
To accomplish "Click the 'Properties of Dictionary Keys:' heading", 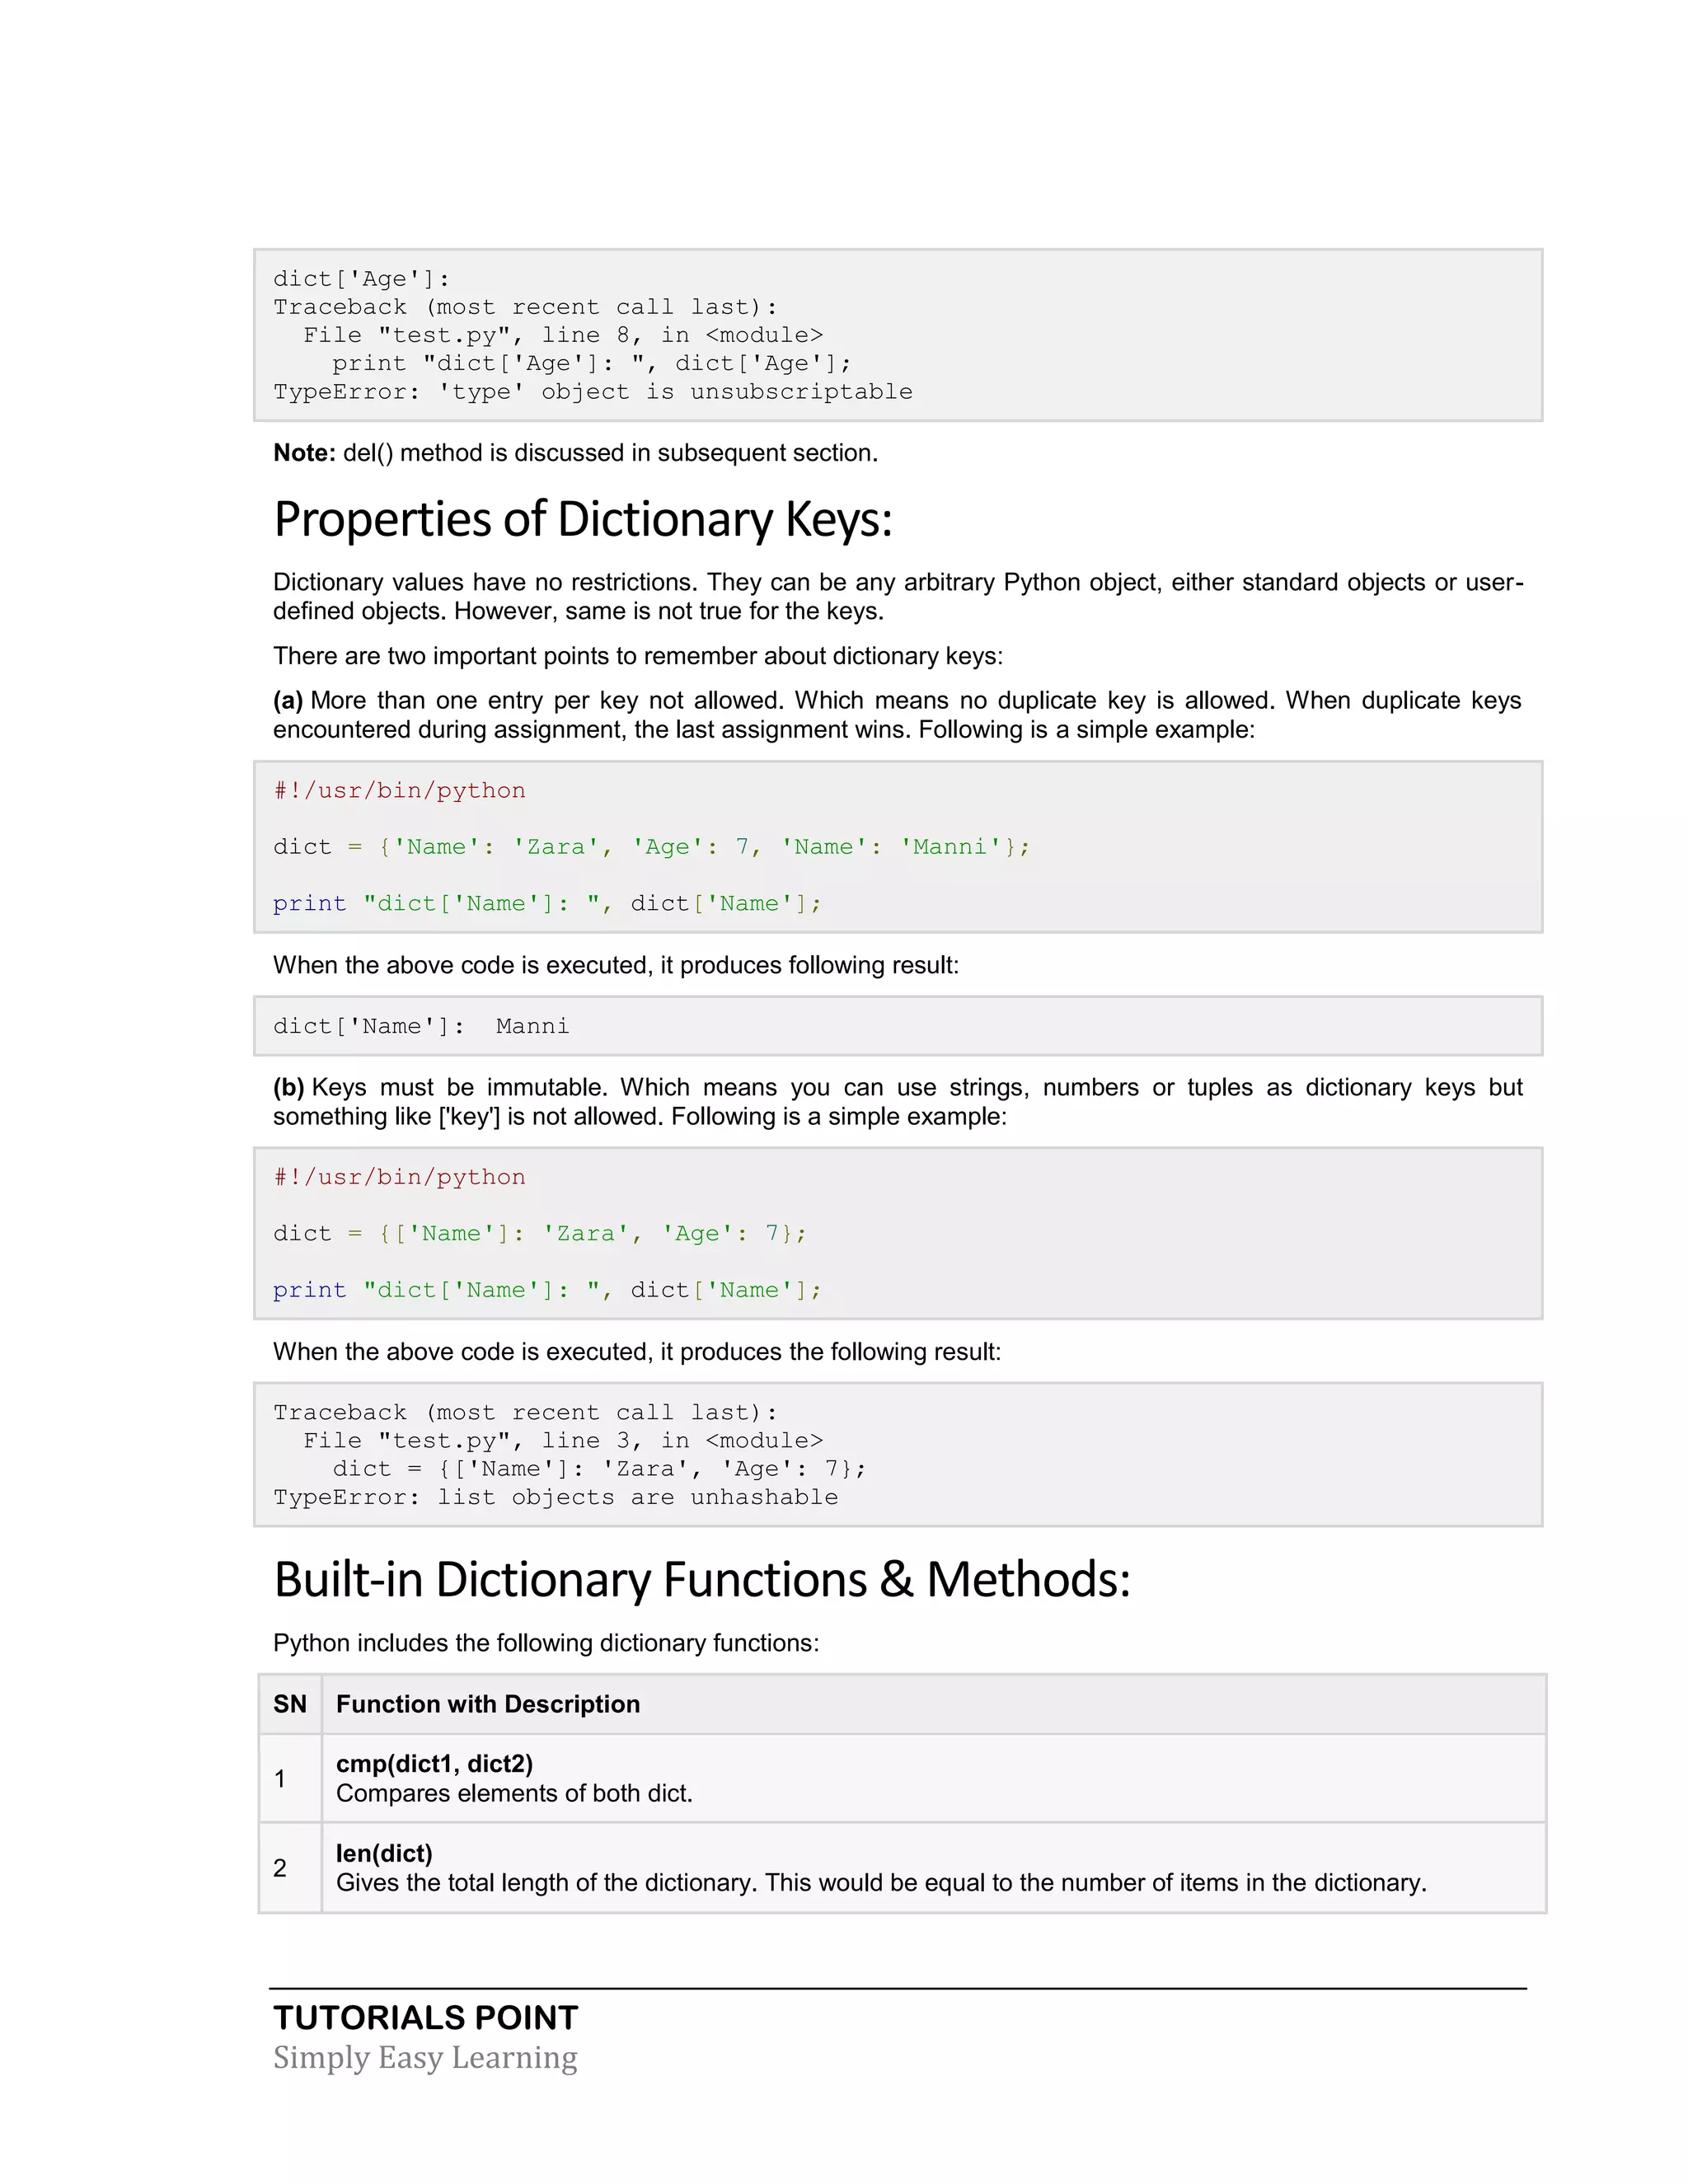I will [583, 520].
